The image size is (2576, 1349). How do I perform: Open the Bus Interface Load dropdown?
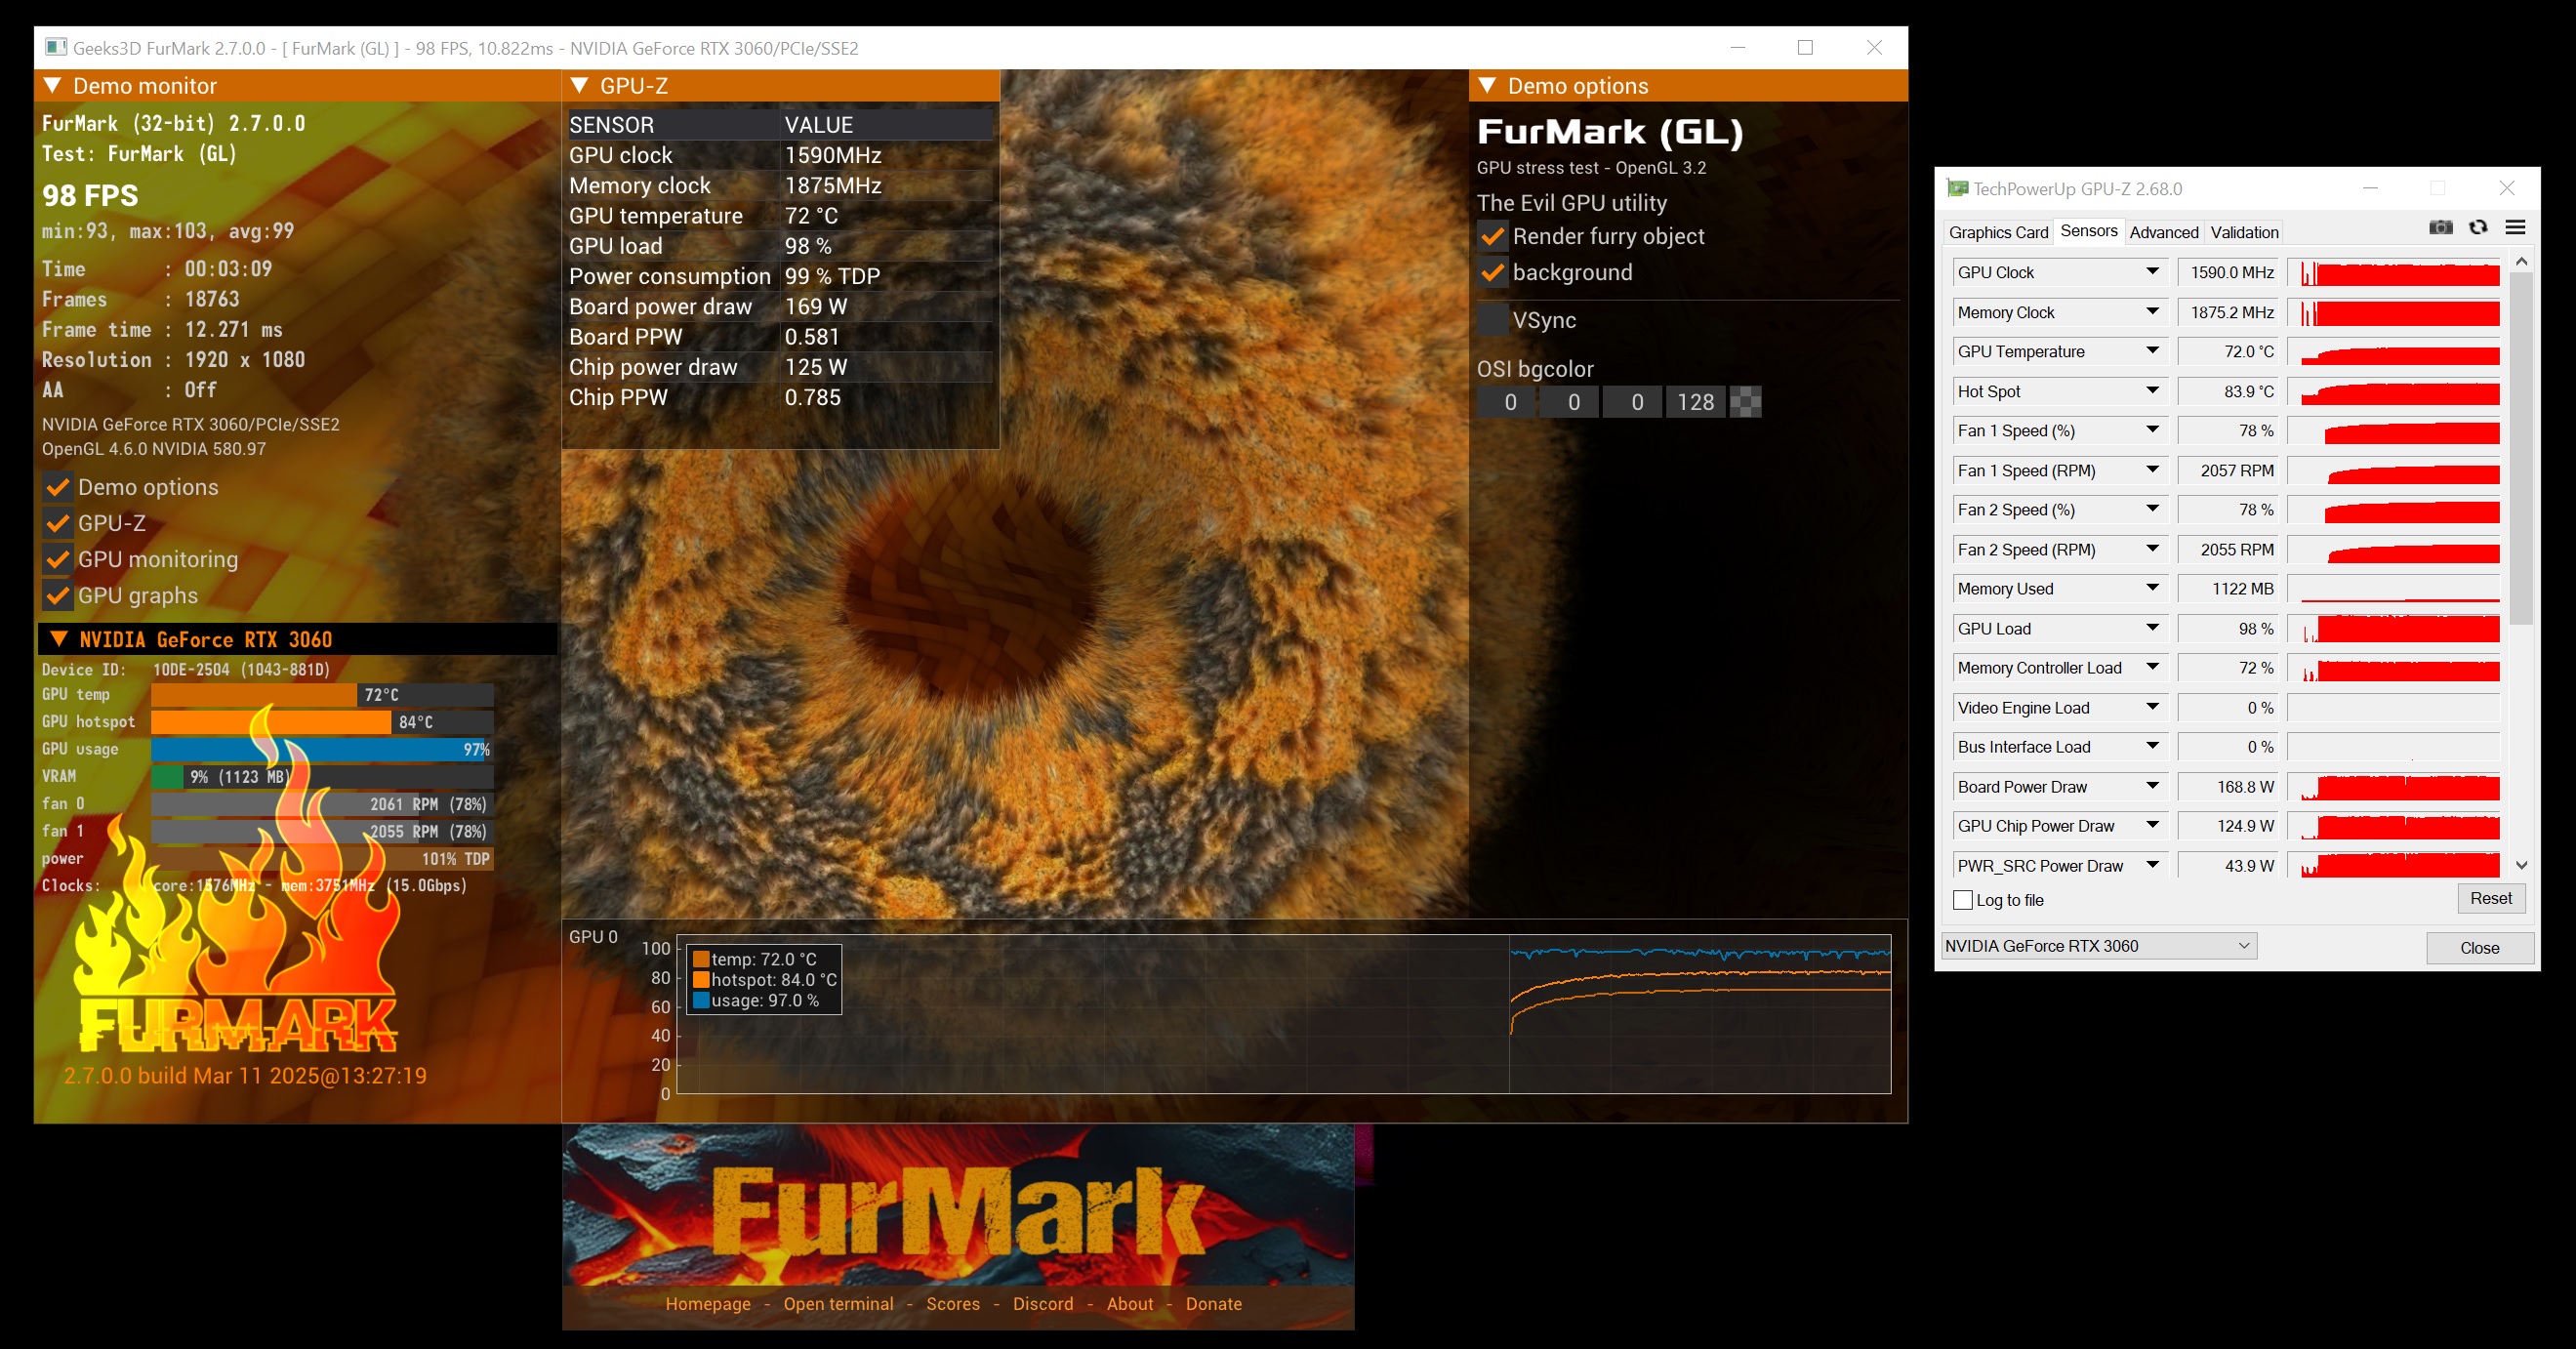pos(2152,746)
